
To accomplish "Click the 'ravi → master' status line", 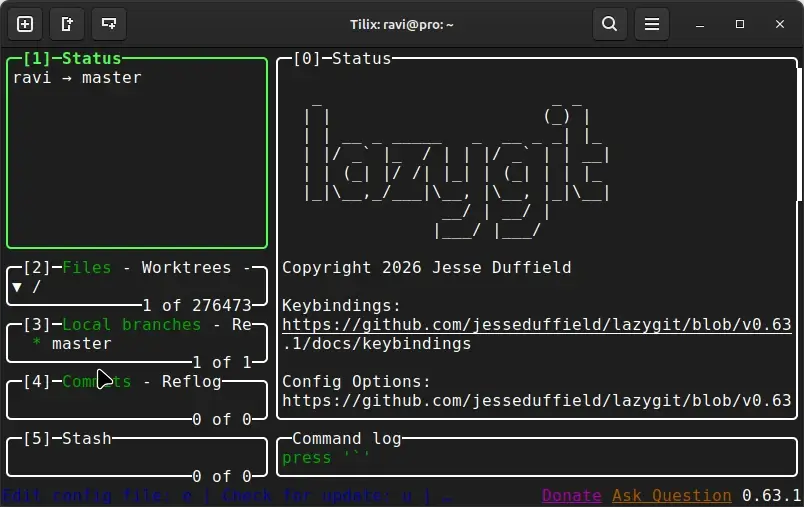I will [77, 78].
